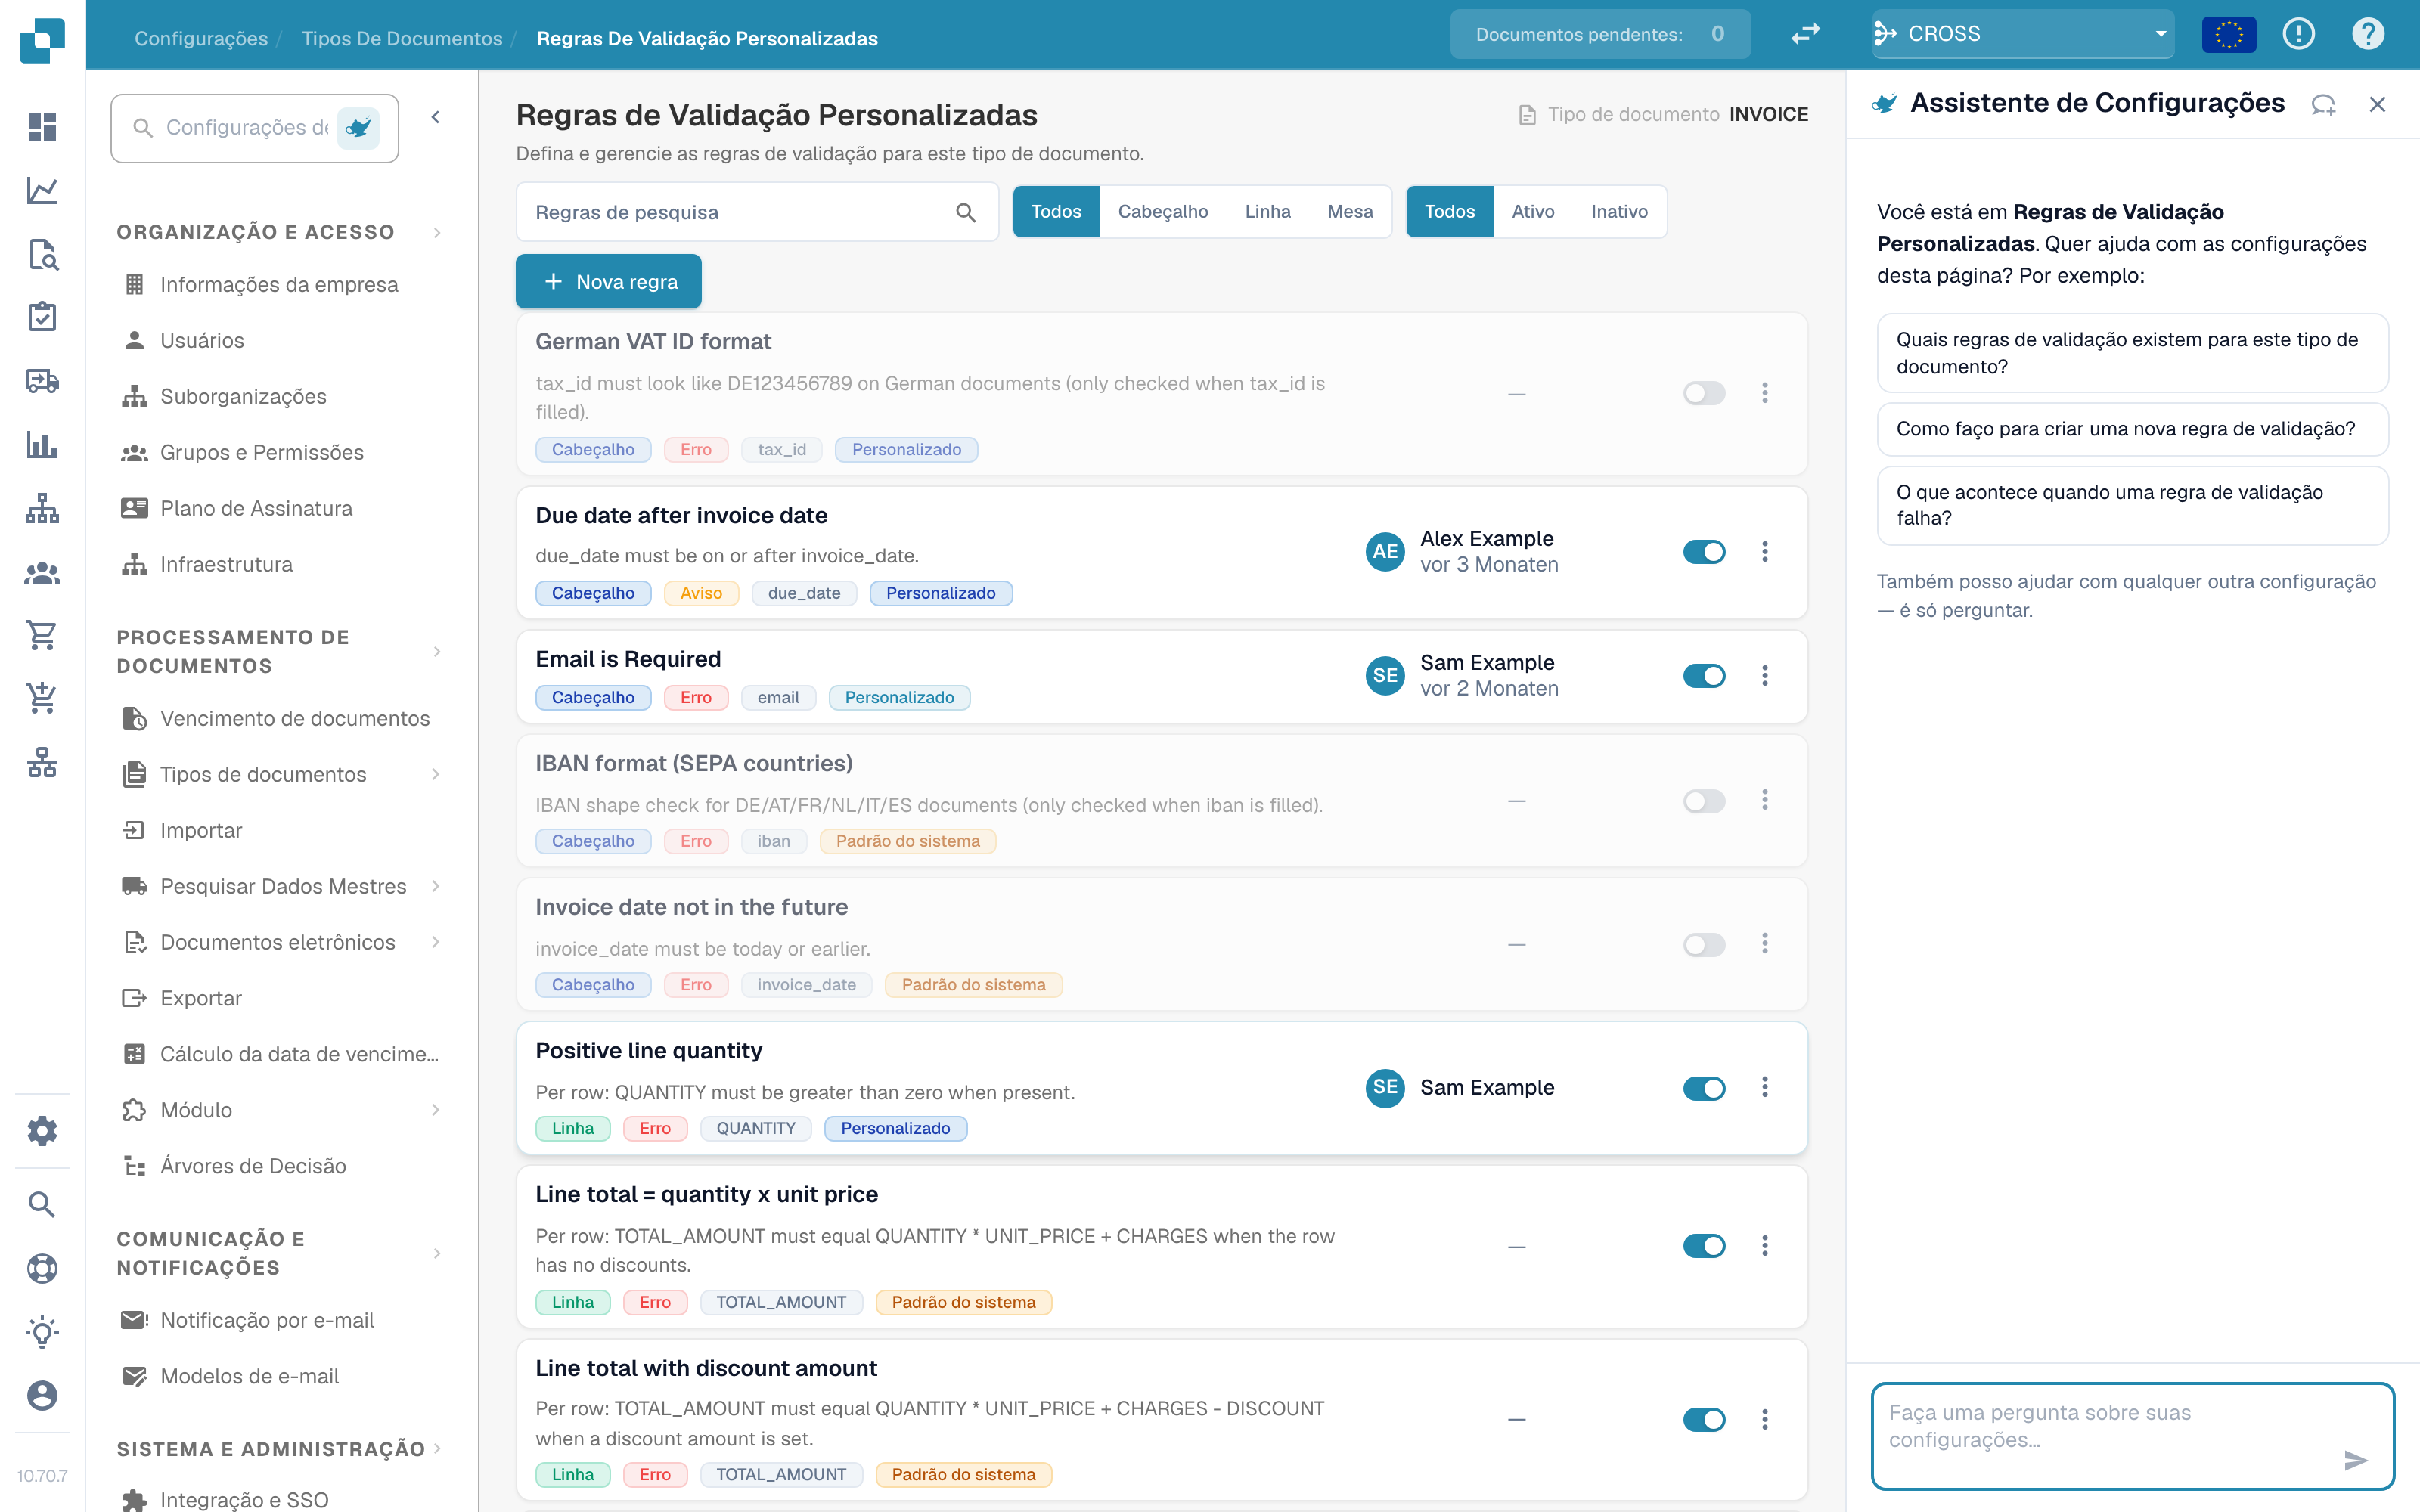The image size is (2420, 1512).
Task: Disable the Due date after invoice date rule
Action: pos(1704,552)
